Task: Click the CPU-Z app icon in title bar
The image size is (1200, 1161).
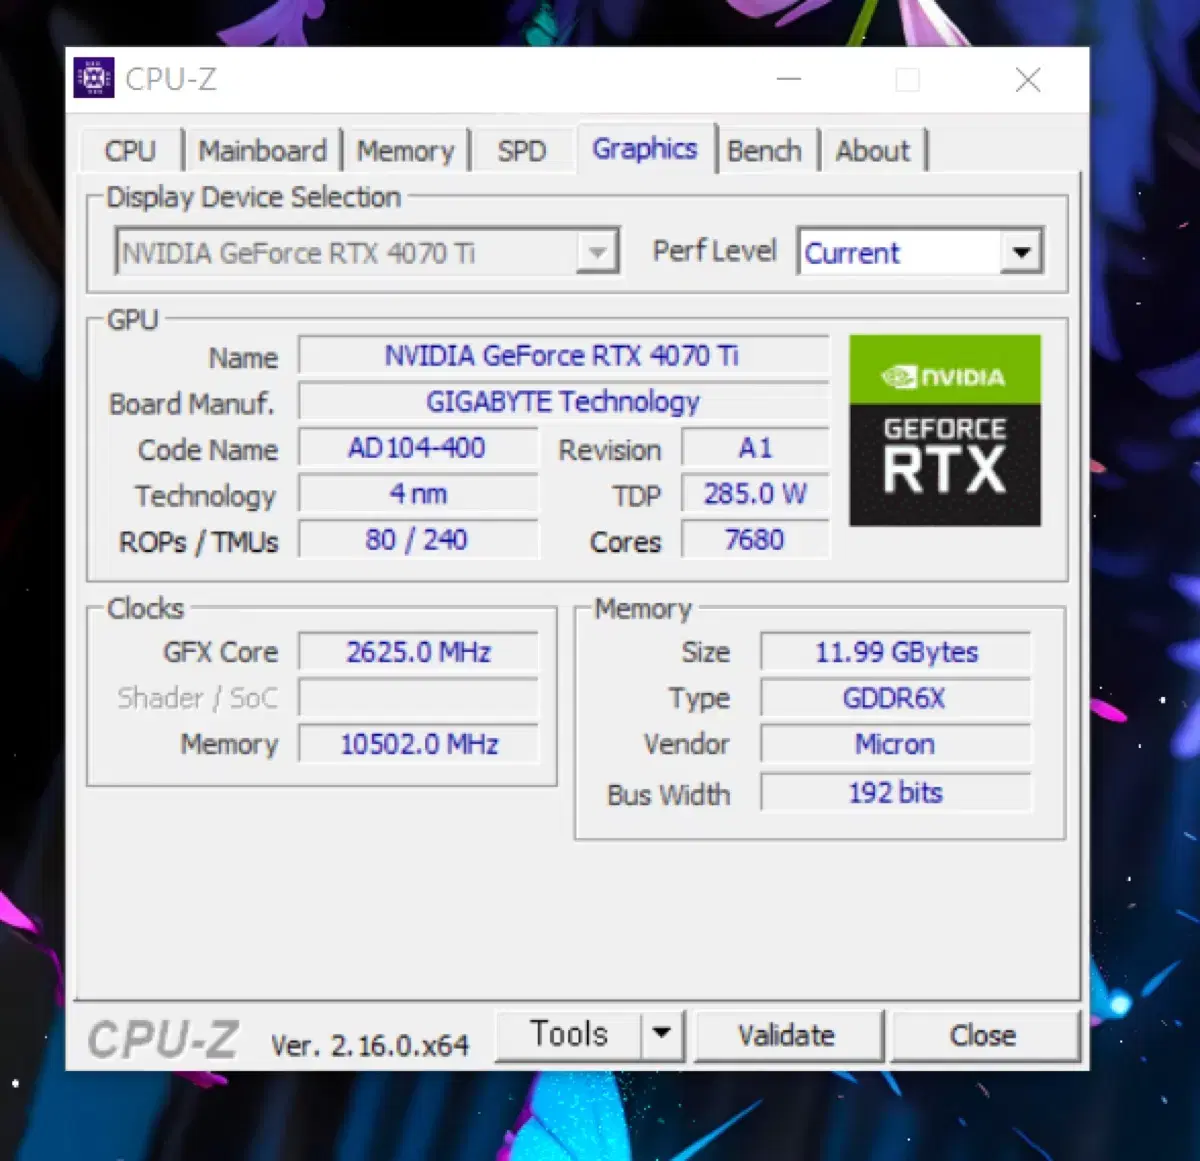Action: (x=94, y=78)
